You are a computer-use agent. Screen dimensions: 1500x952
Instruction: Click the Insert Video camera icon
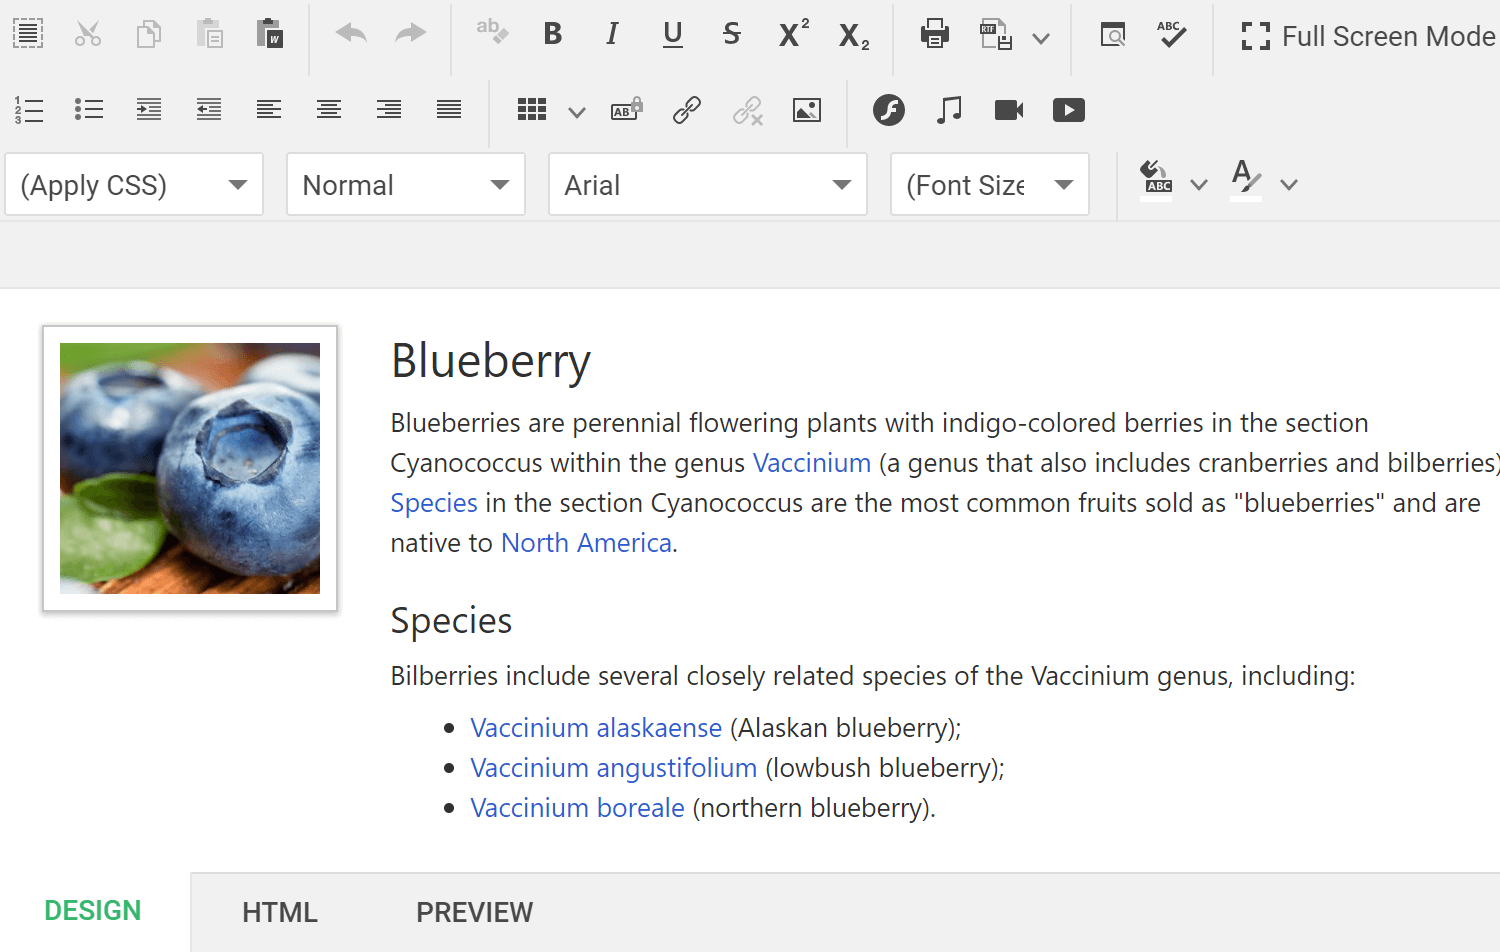click(1008, 110)
